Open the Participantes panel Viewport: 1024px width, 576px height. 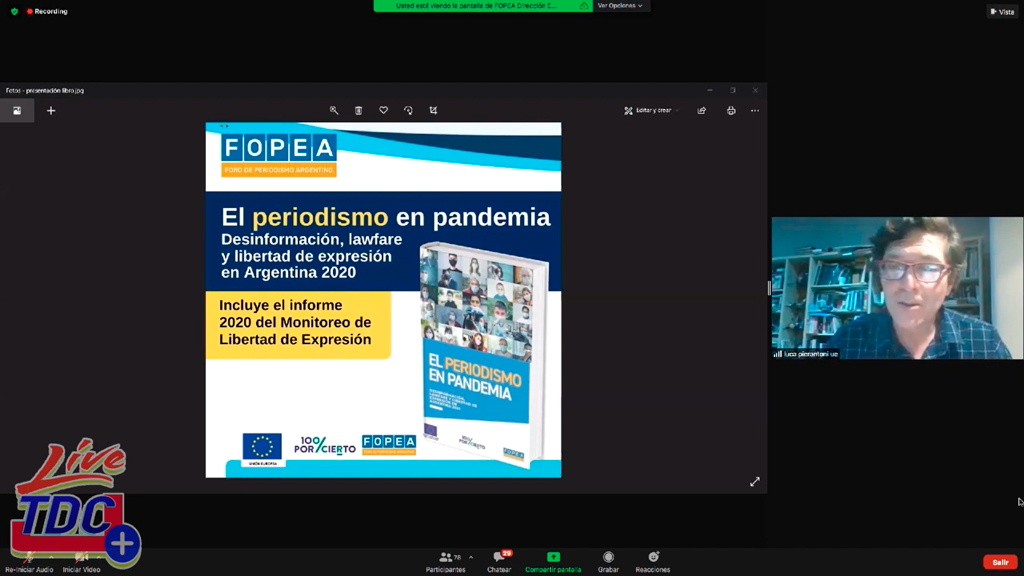[446, 561]
